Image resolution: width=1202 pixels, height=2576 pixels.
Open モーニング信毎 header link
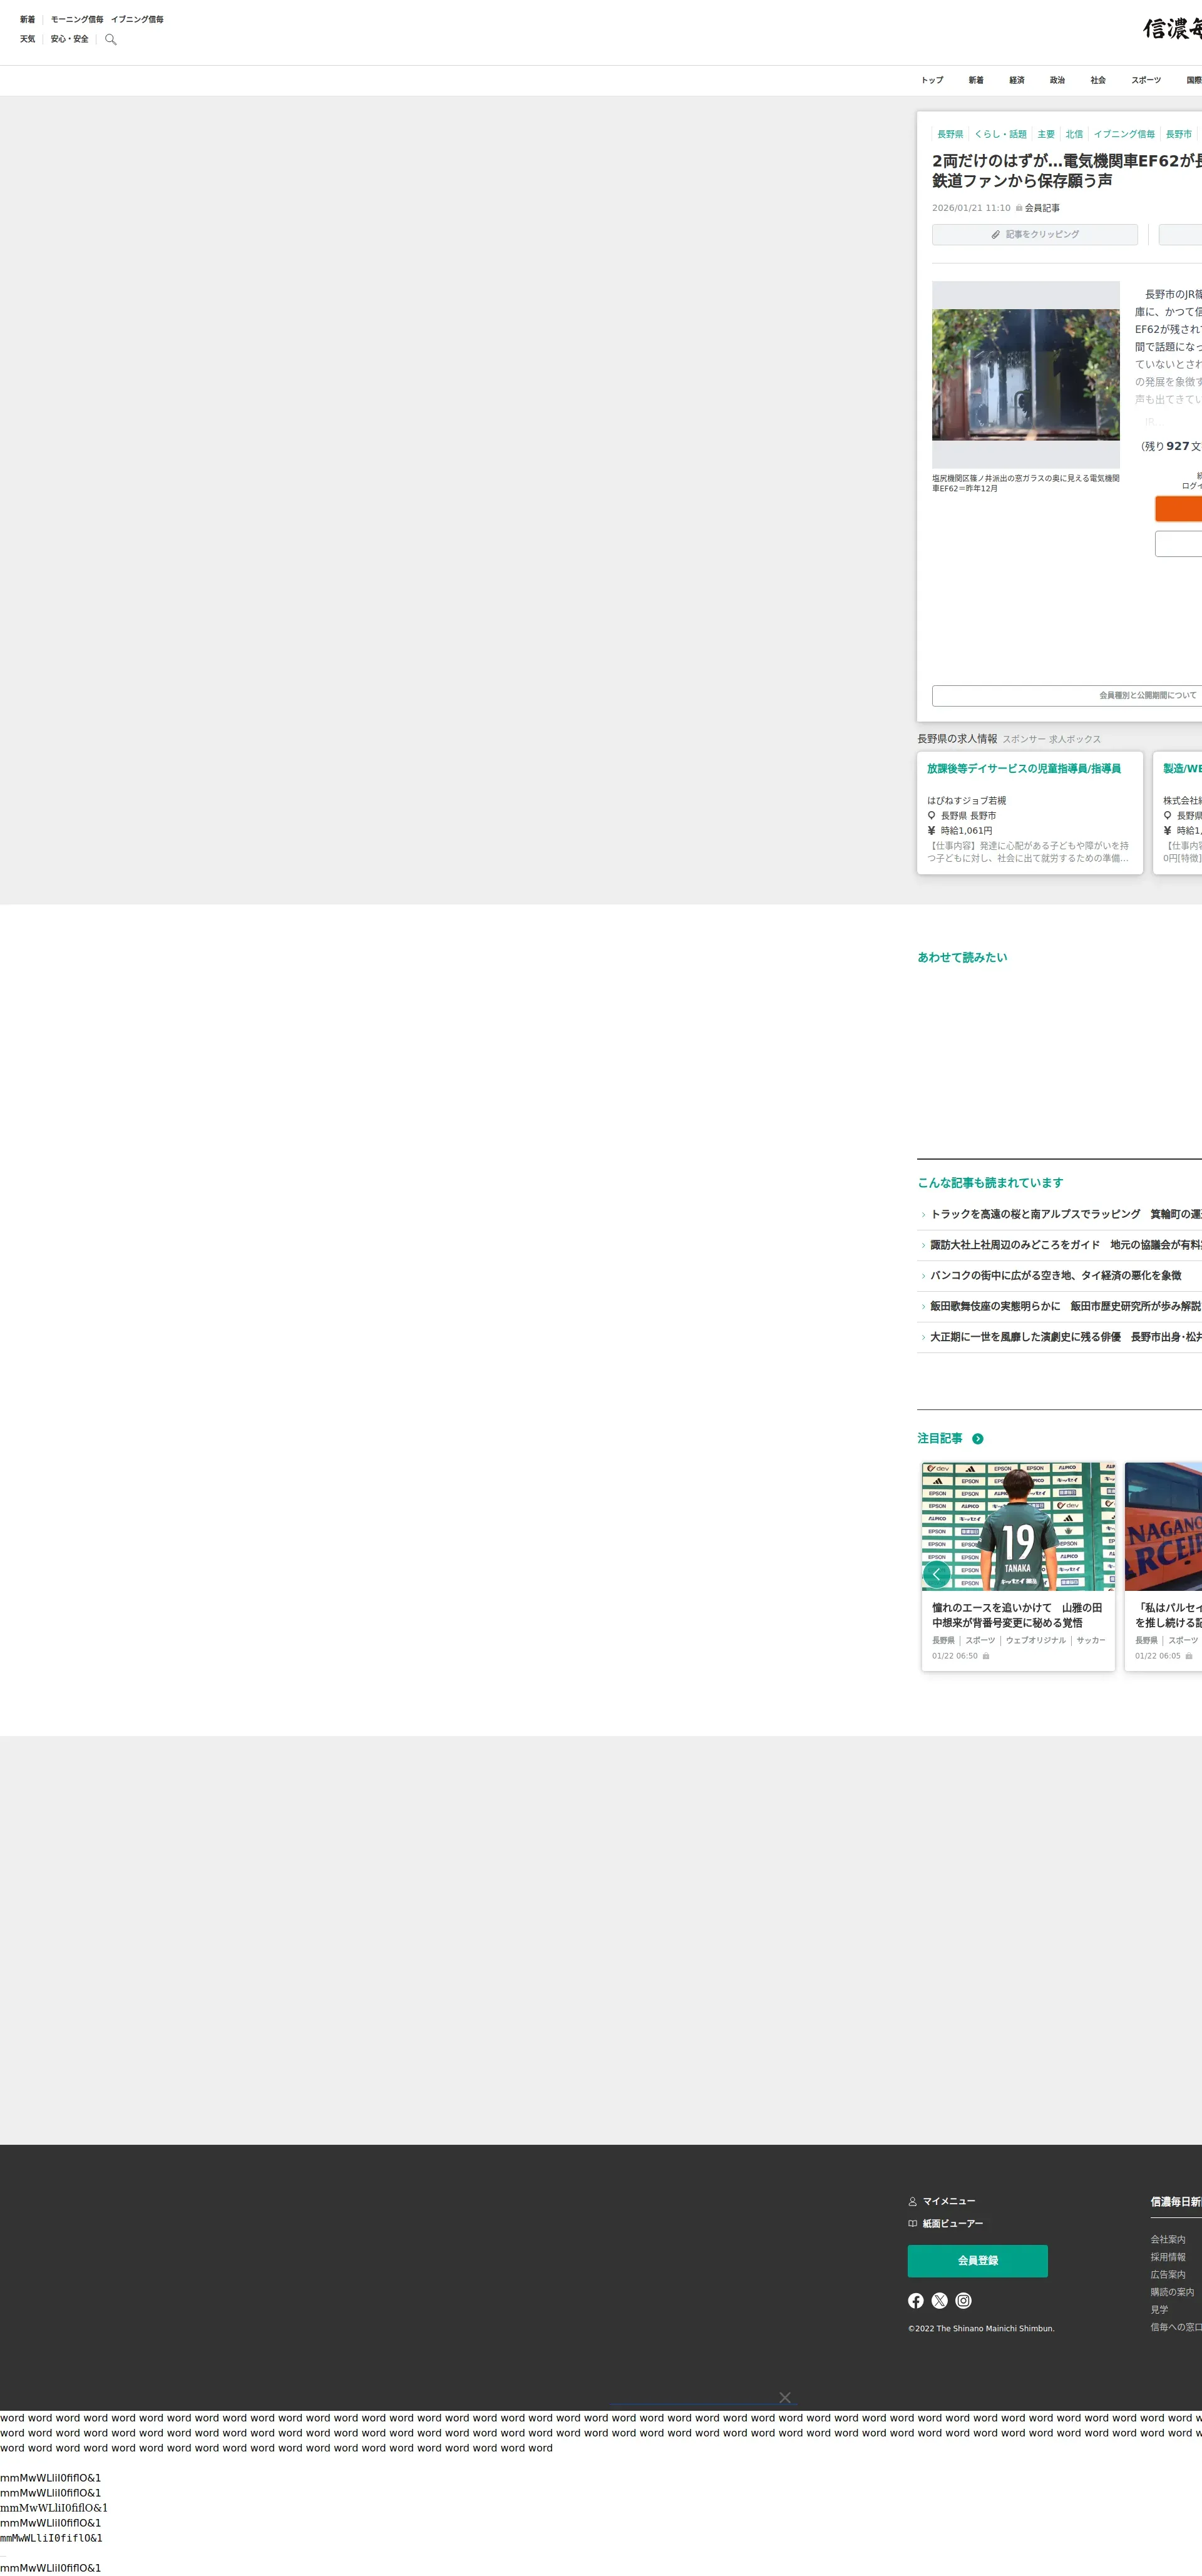click(x=77, y=19)
